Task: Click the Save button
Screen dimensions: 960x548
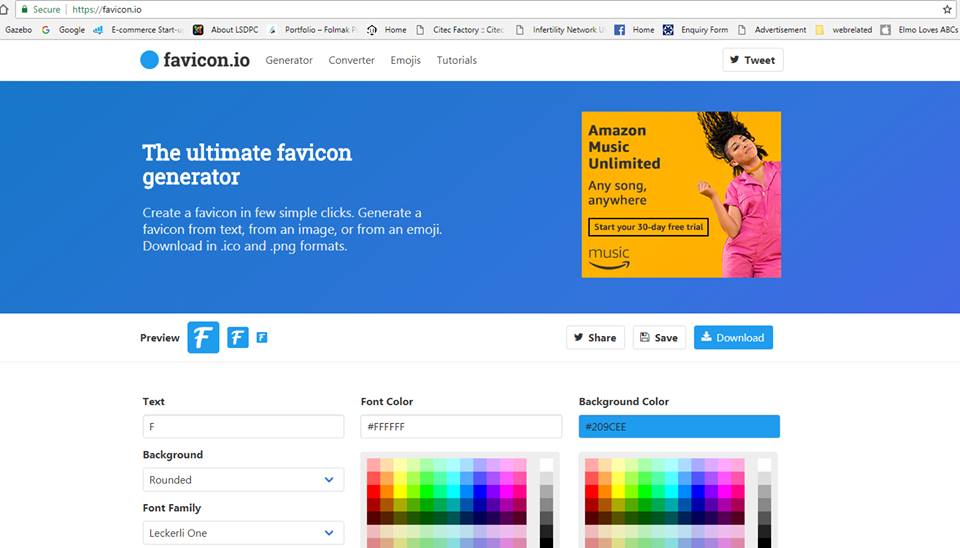Action: [657, 338]
